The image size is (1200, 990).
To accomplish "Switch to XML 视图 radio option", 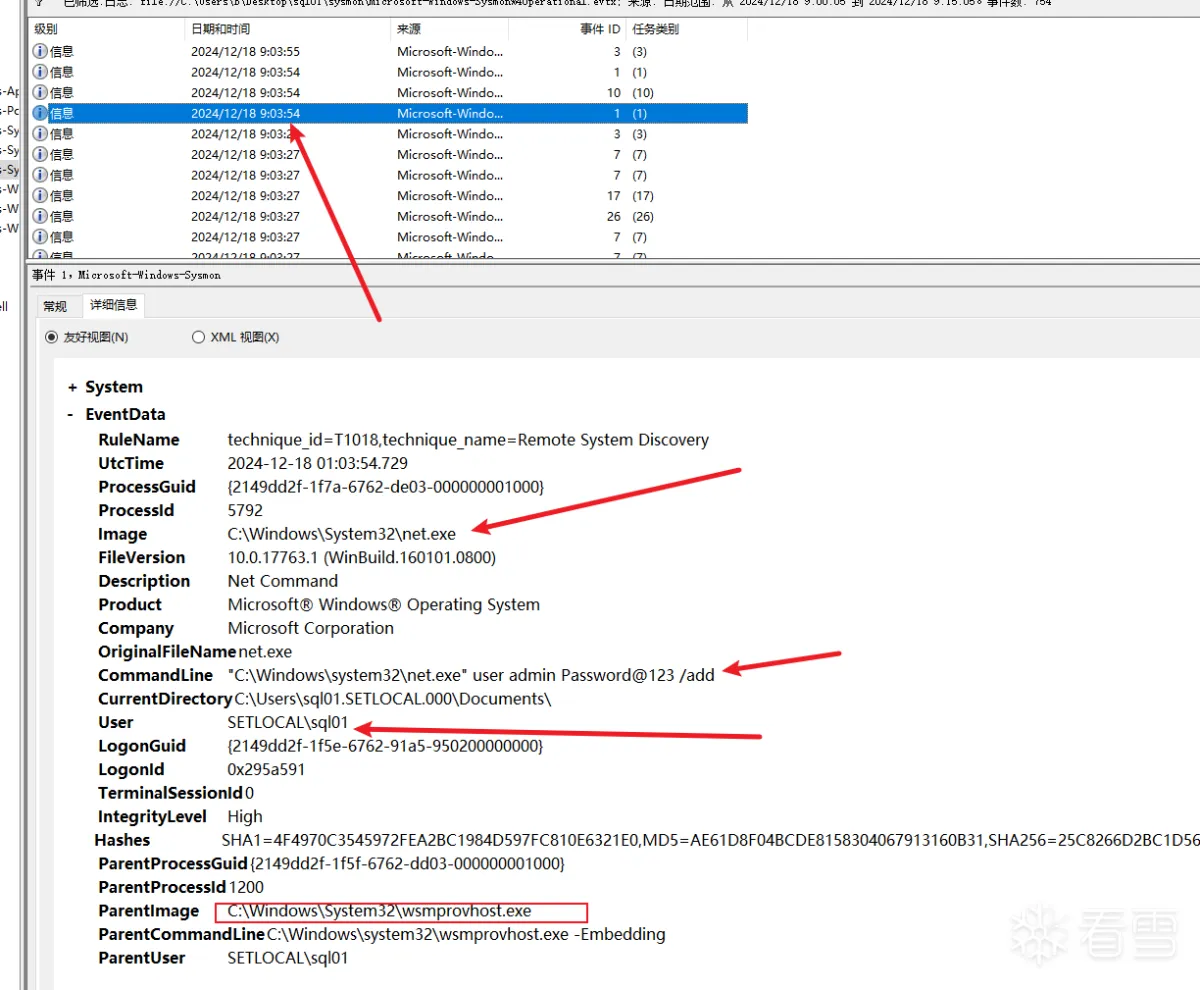I will pos(198,337).
